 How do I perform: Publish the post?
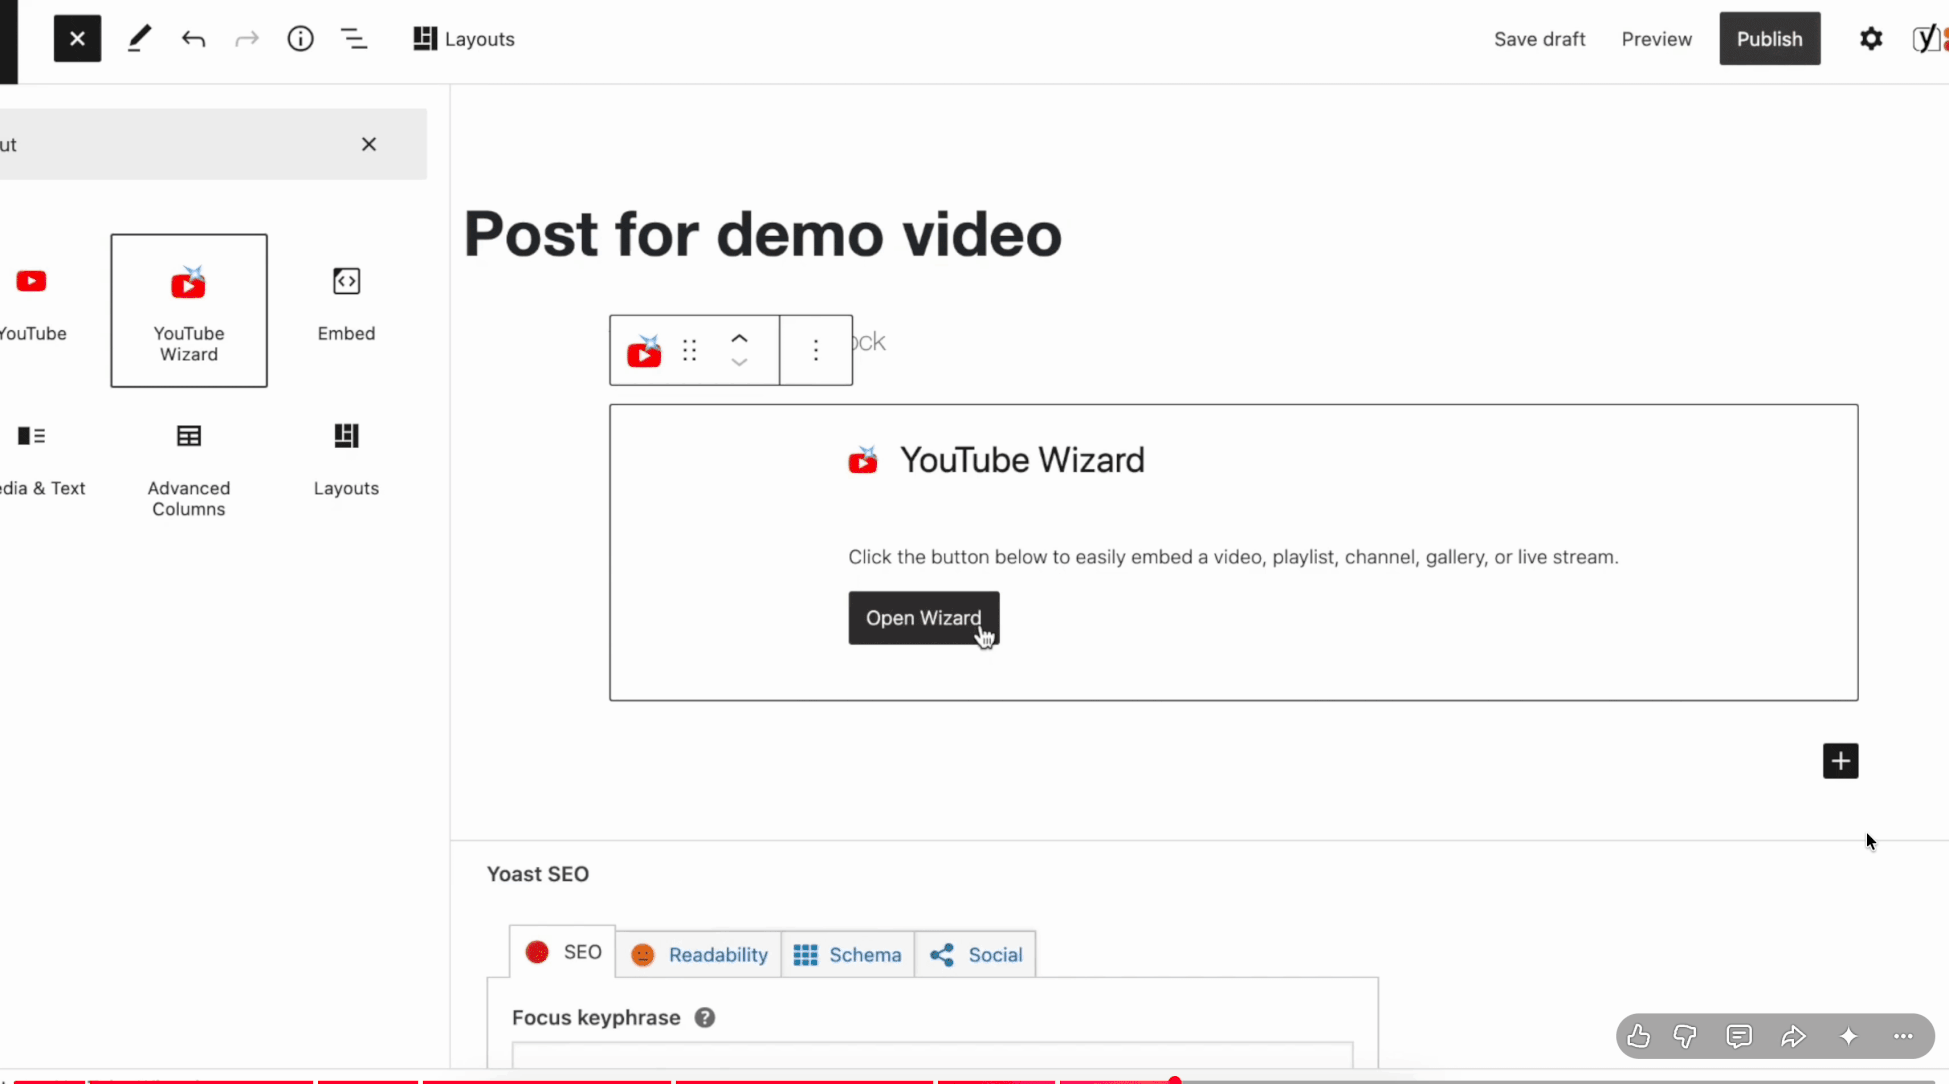(x=1769, y=39)
